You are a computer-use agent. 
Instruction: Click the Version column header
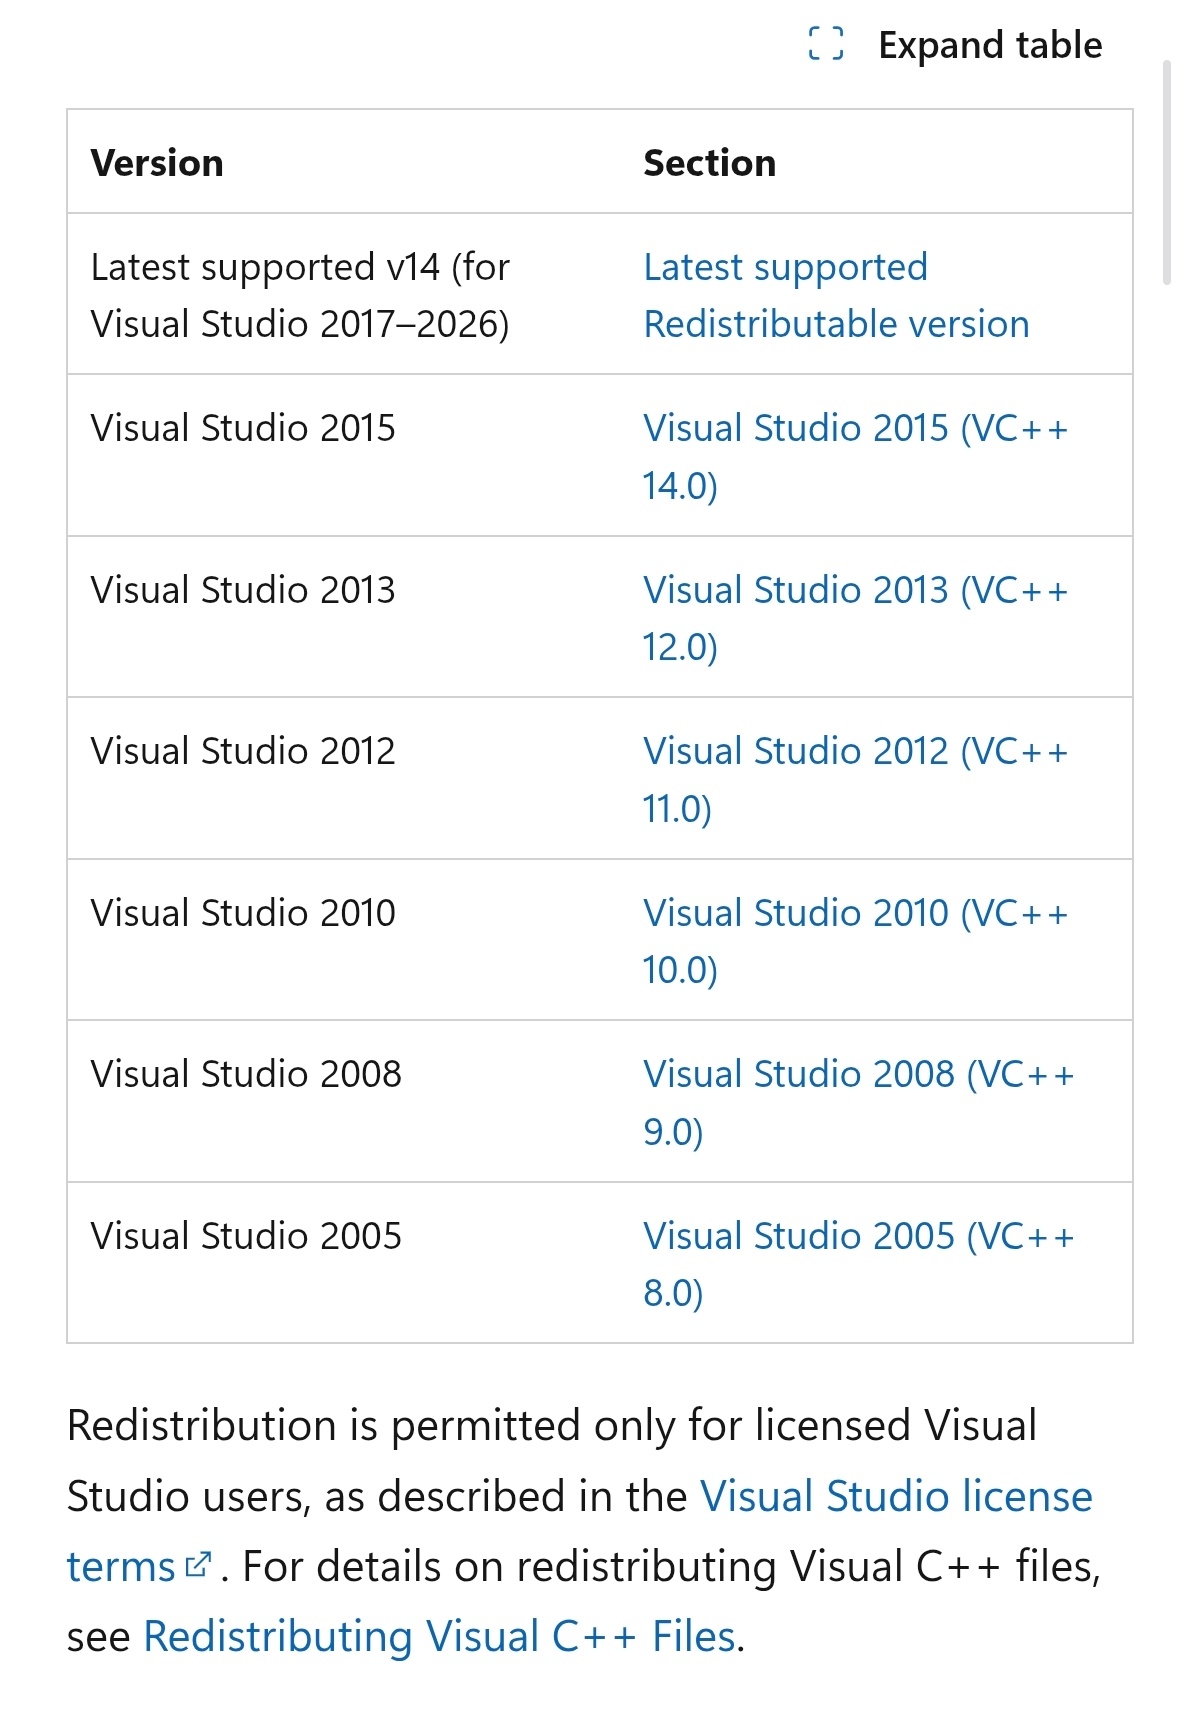click(157, 163)
